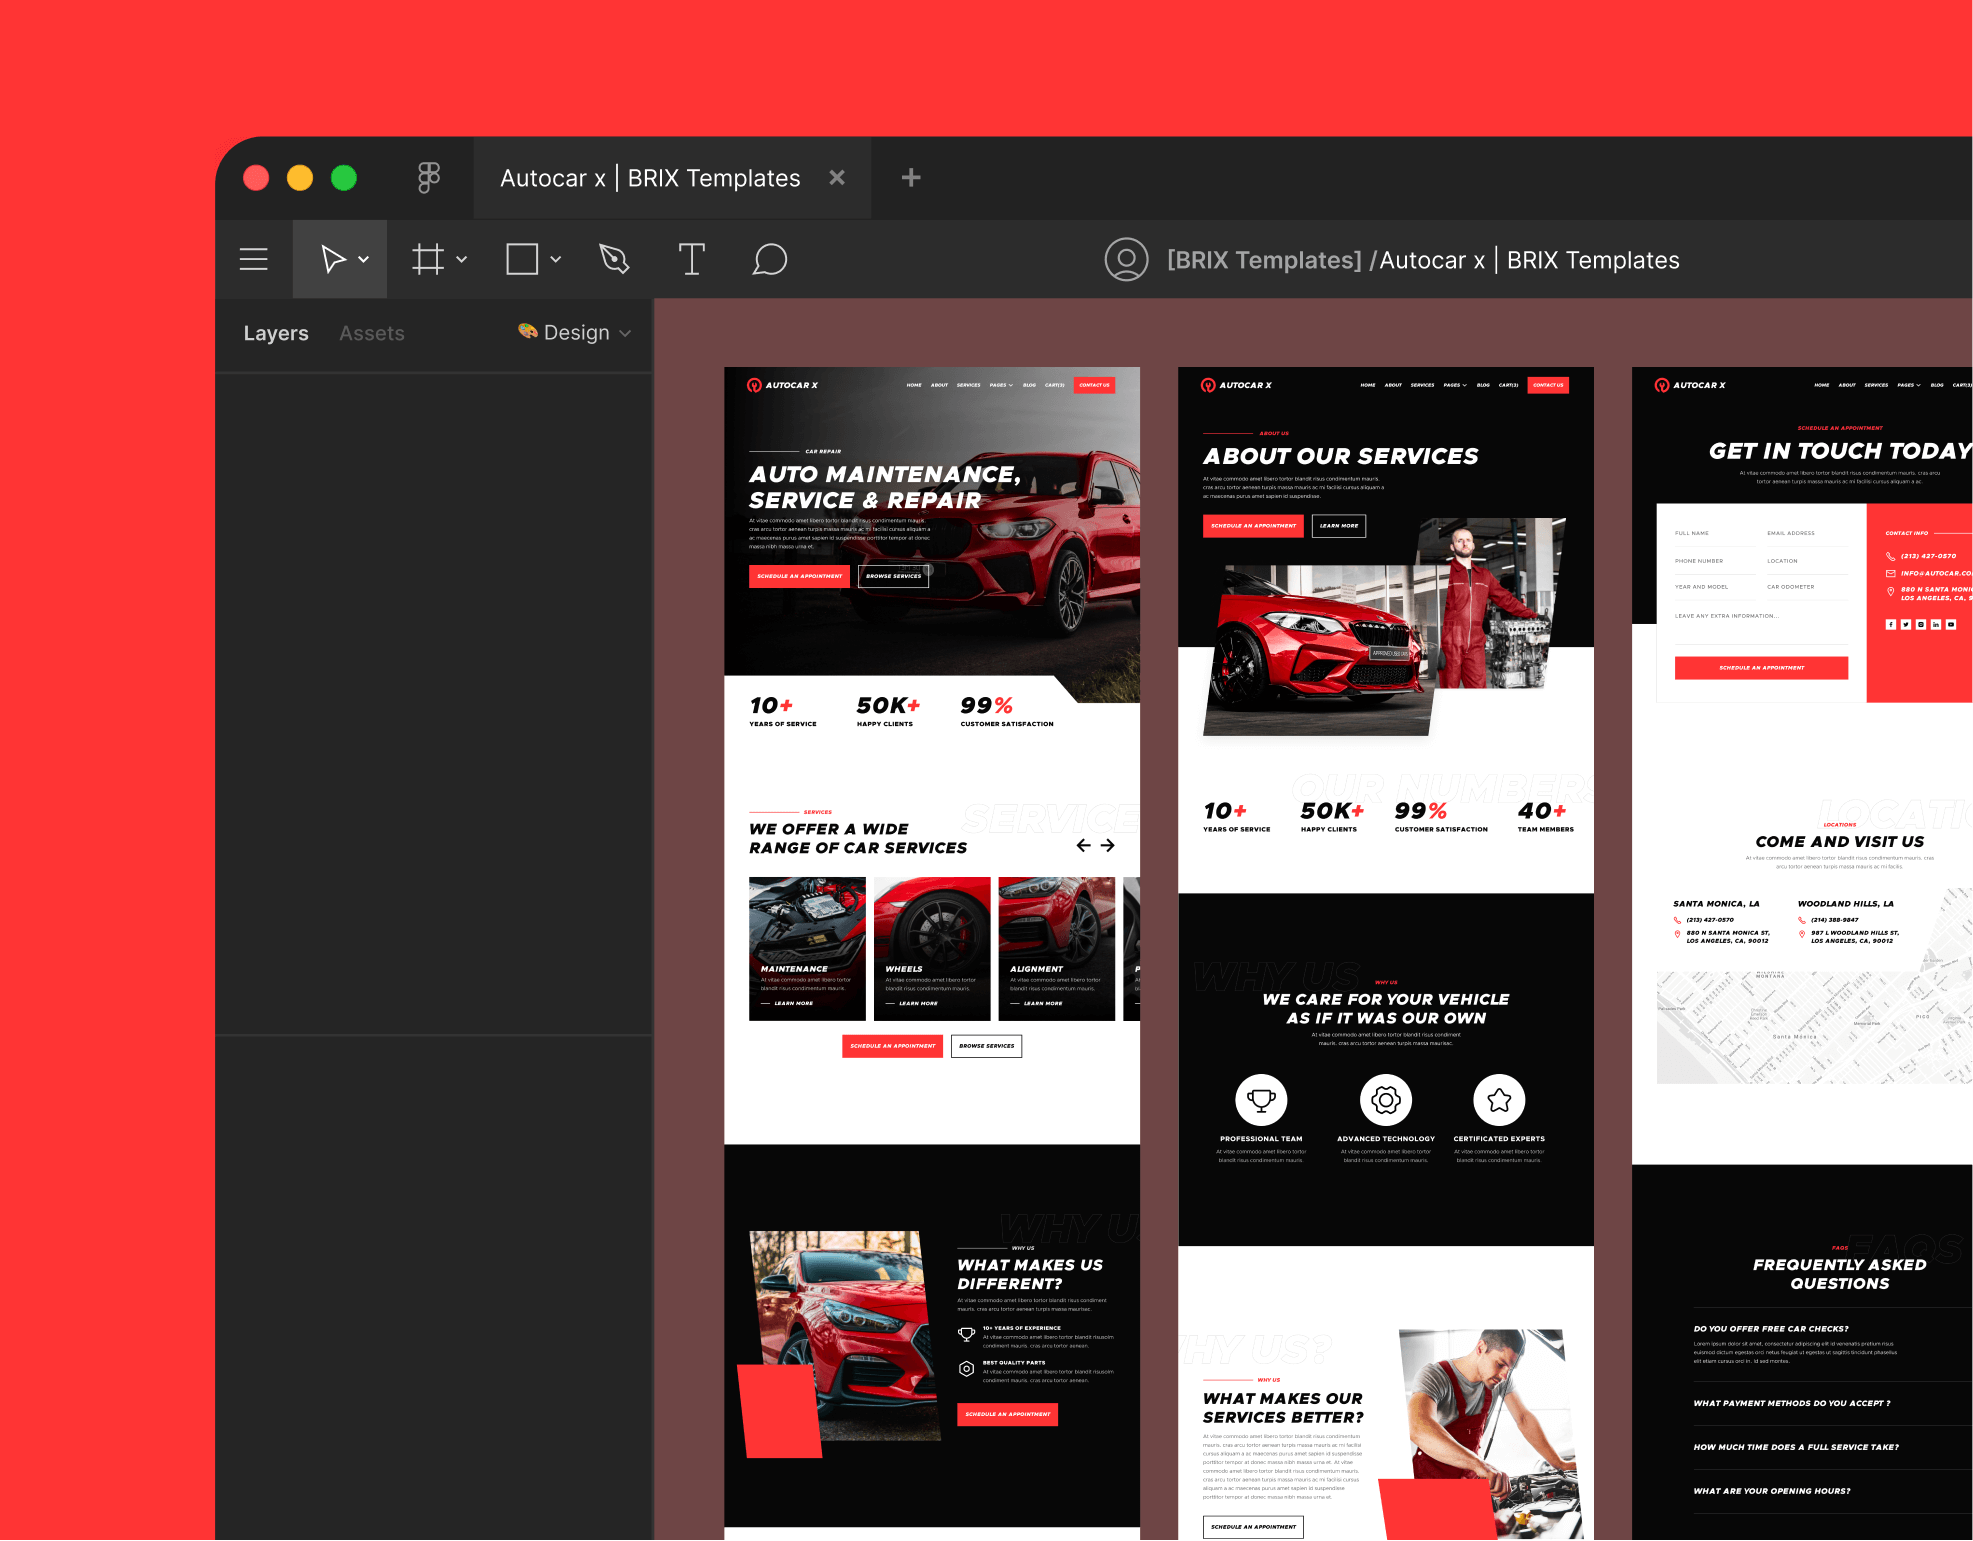Click the Browse Services button
Image resolution: width=1973 pixels, height=1541 pixels.
pyautogui.click(x=893, y=576)
